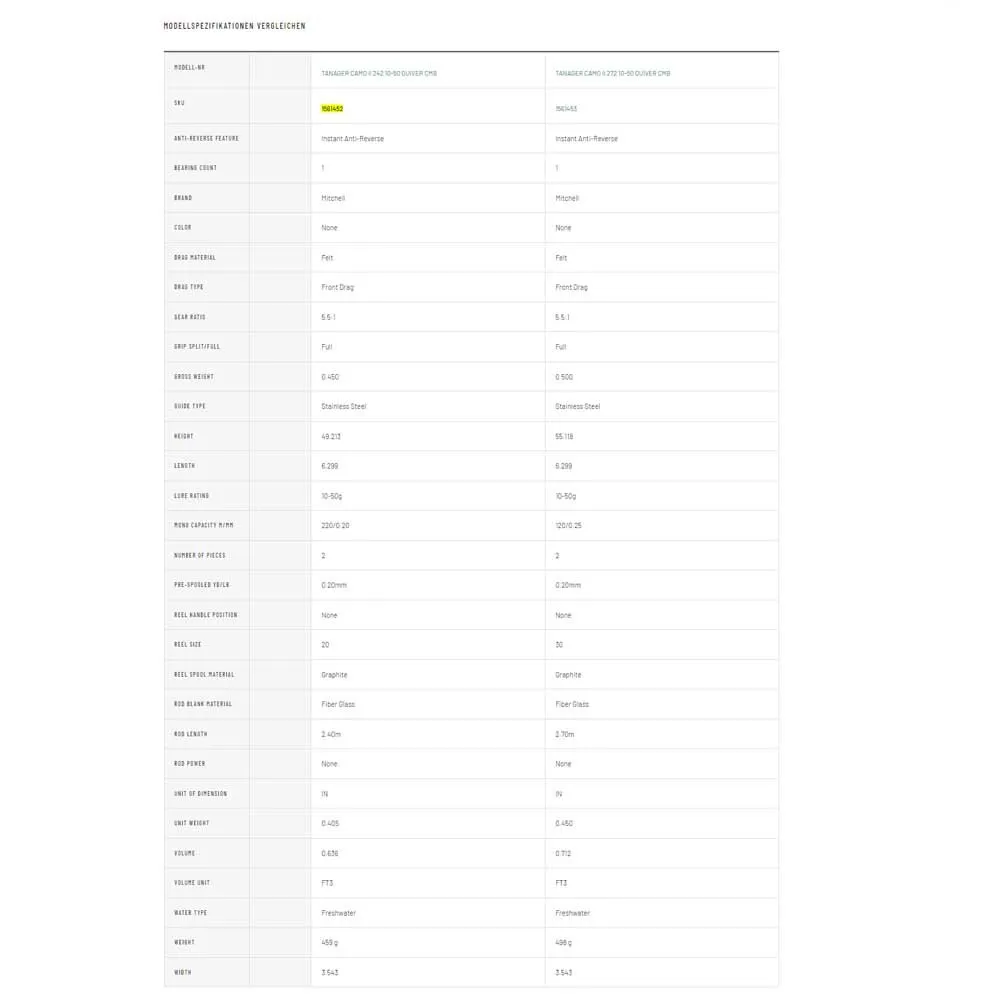Click the 498 g weight value
1000x1000 pixels.
564,942
